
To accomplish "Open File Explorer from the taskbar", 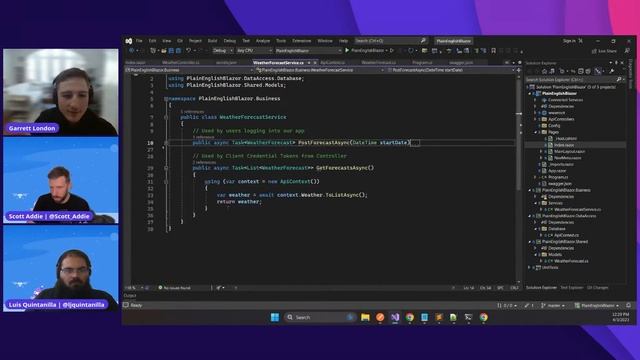I will click(x=365, y=317).
